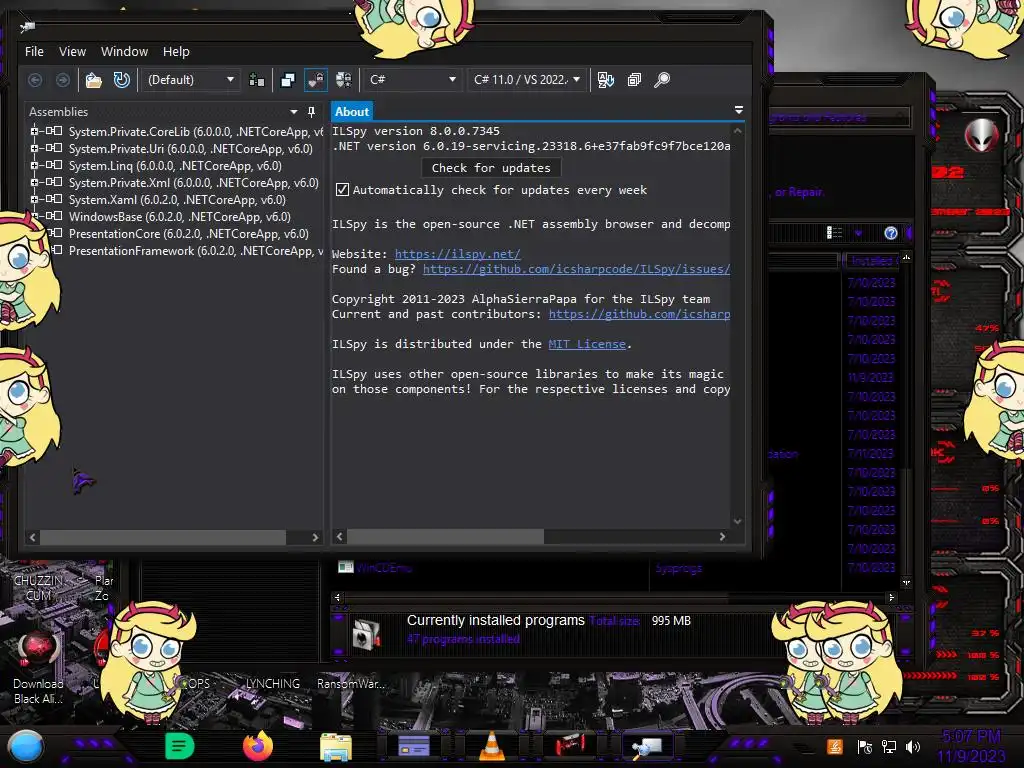Open the green chat app in taskbar
This screenshot has height=768, width=1024.
(179, 746)
